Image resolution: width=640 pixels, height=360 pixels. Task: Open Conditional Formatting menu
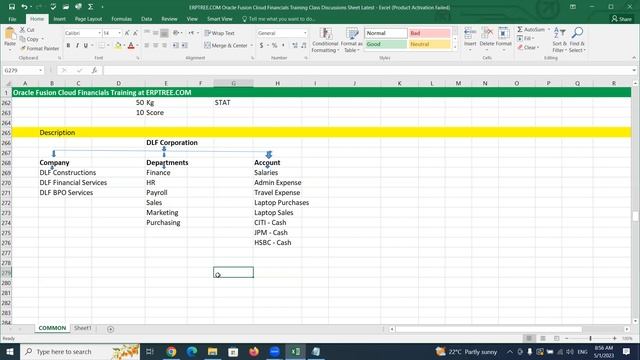point(325,40)
